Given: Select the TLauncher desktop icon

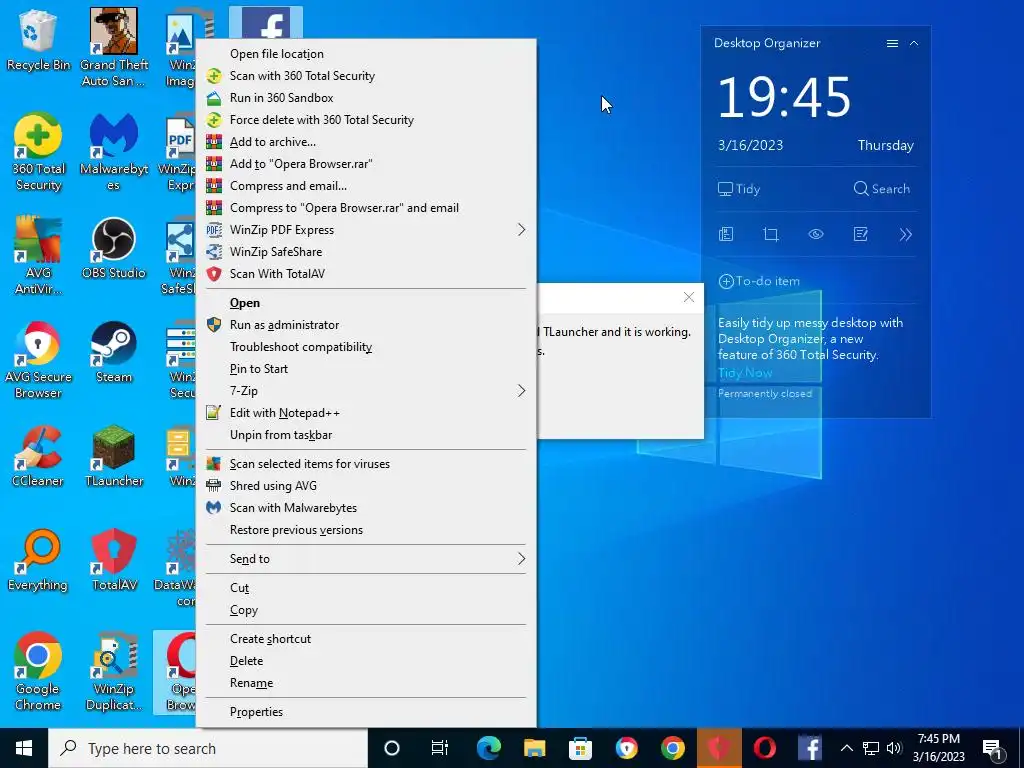Looking at the screenshot, I should coord(114,456).
